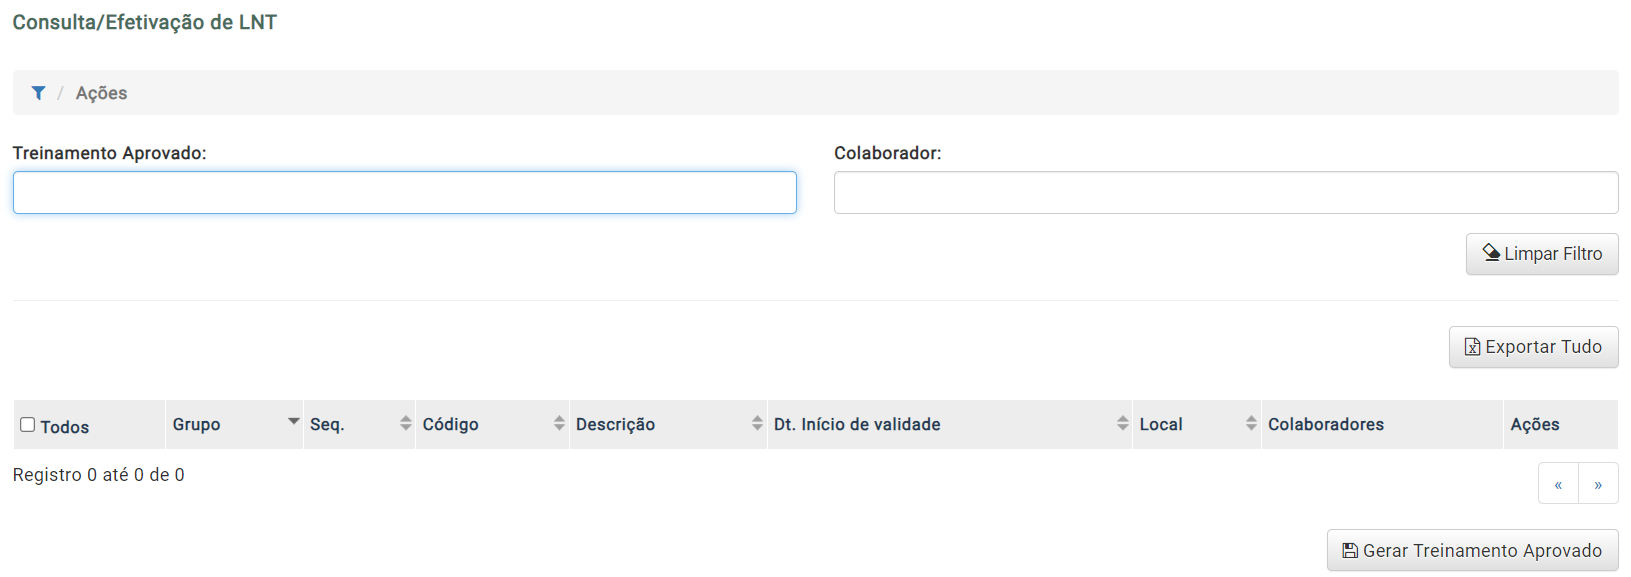Click the filter funnel icon
Viewport: 1631px width, 577px height.
click(x=38, y=93)
